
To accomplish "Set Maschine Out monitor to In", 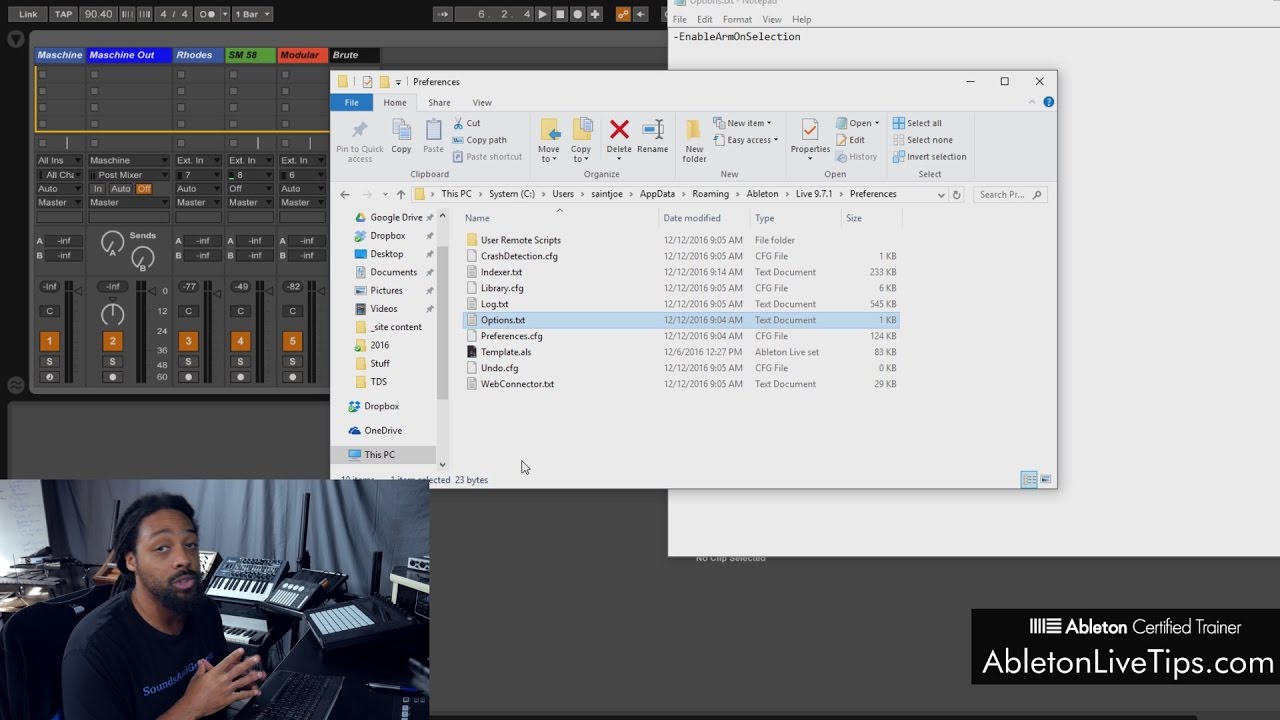I will pyautogui.click(x=97, y=189).
